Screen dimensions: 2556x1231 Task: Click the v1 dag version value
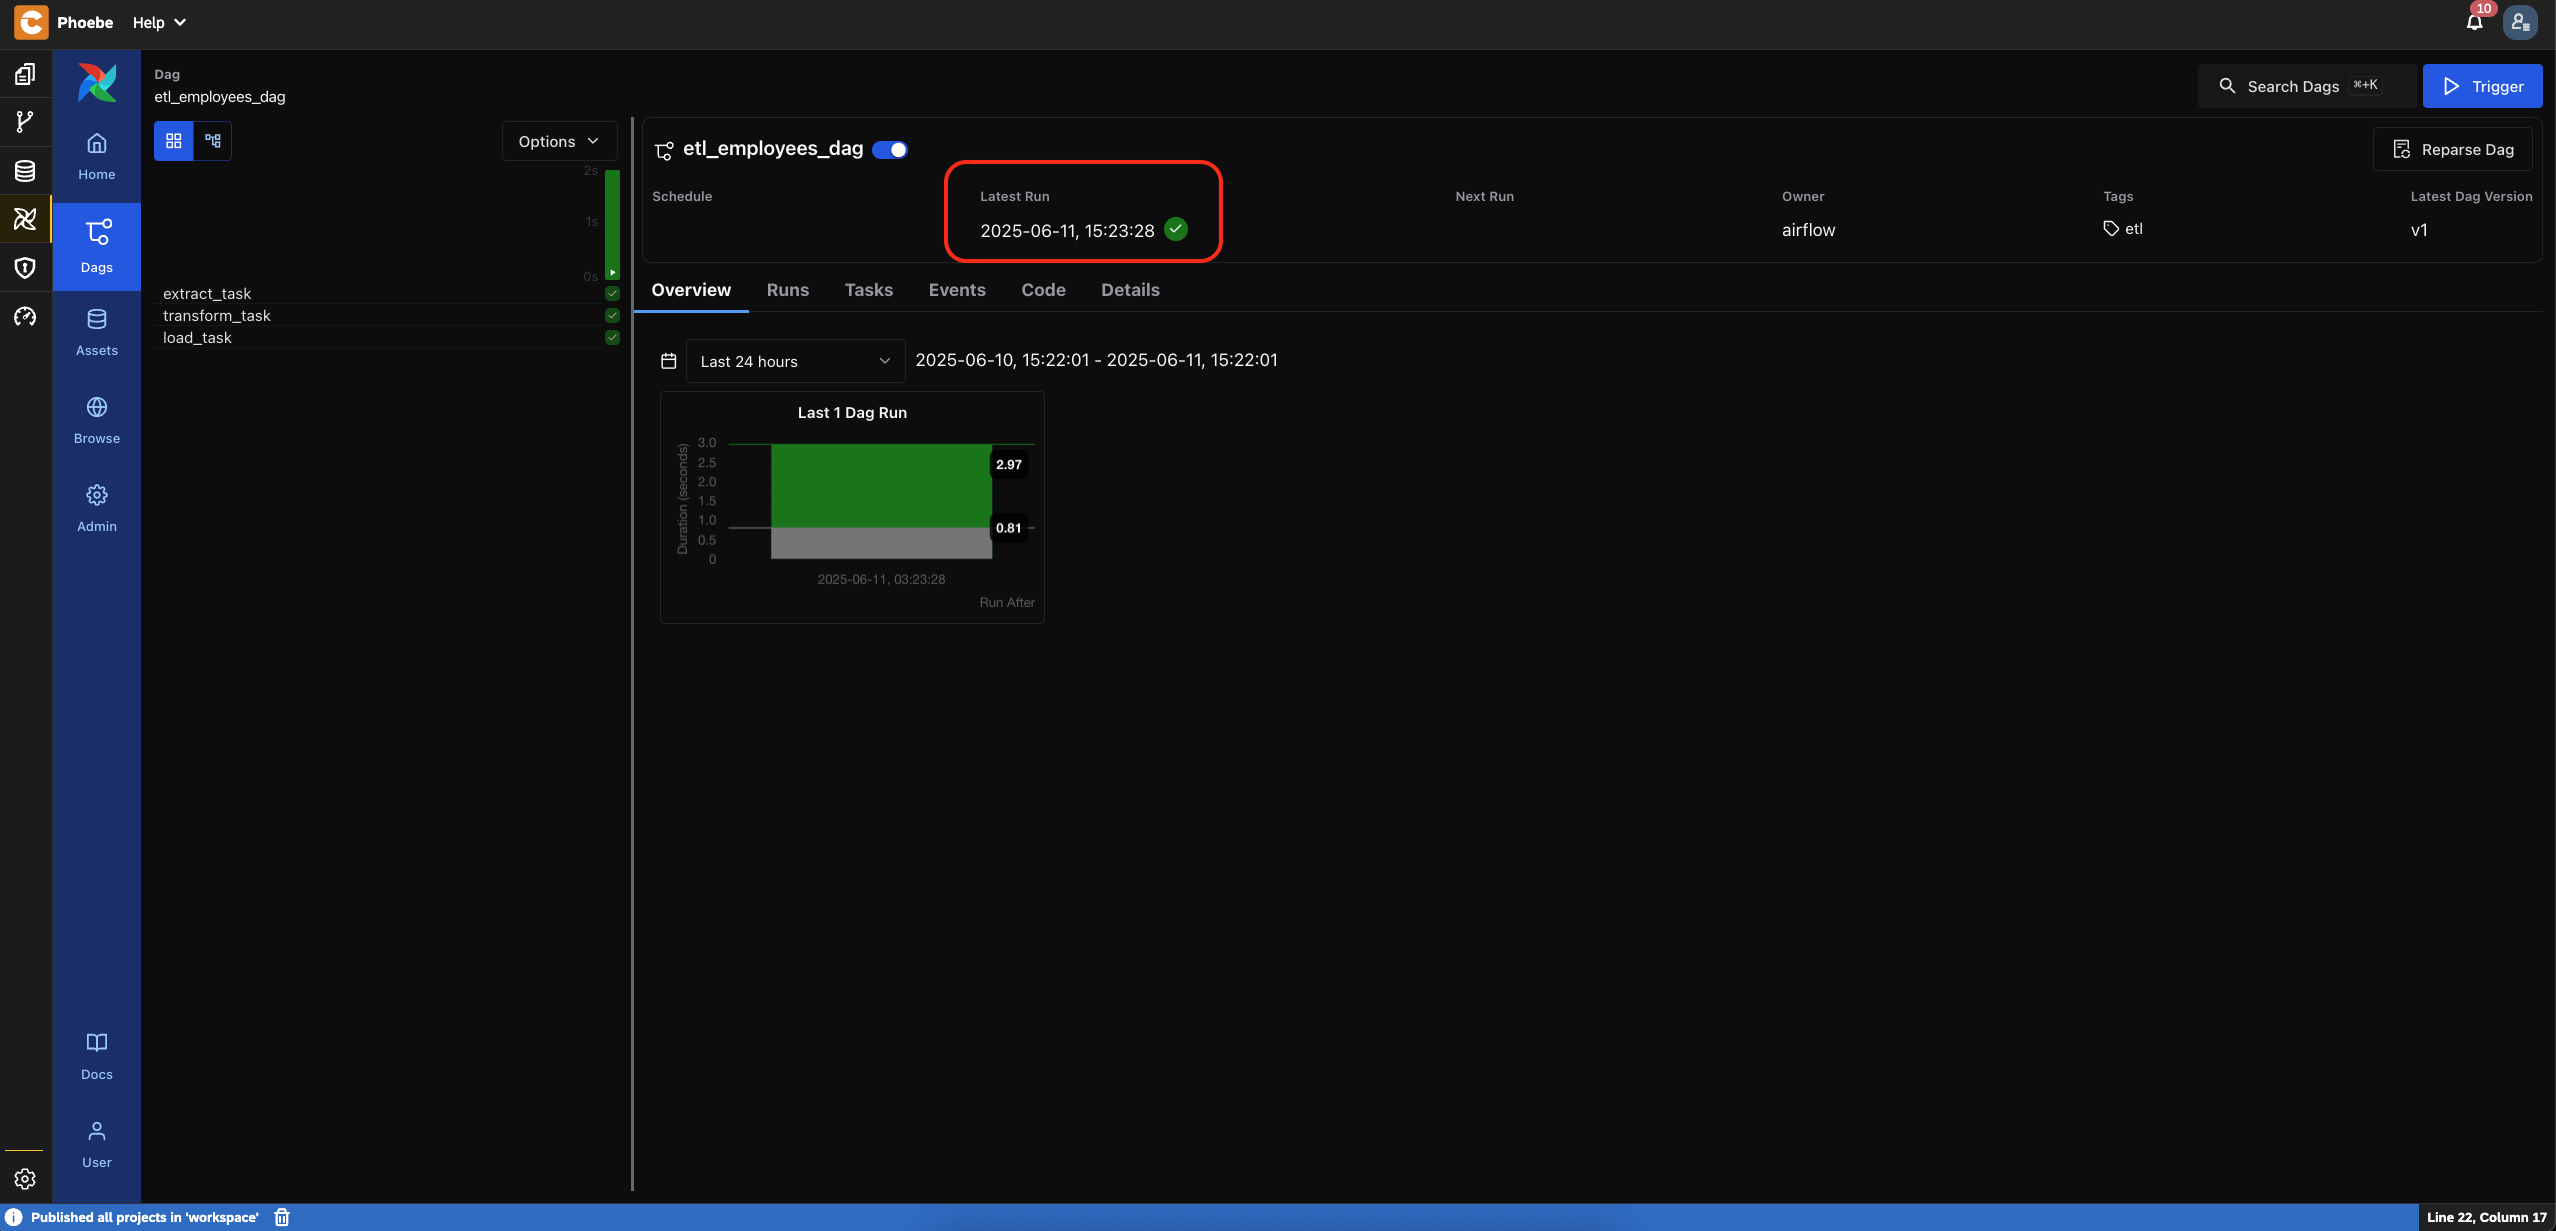(x=2419, y=230)
